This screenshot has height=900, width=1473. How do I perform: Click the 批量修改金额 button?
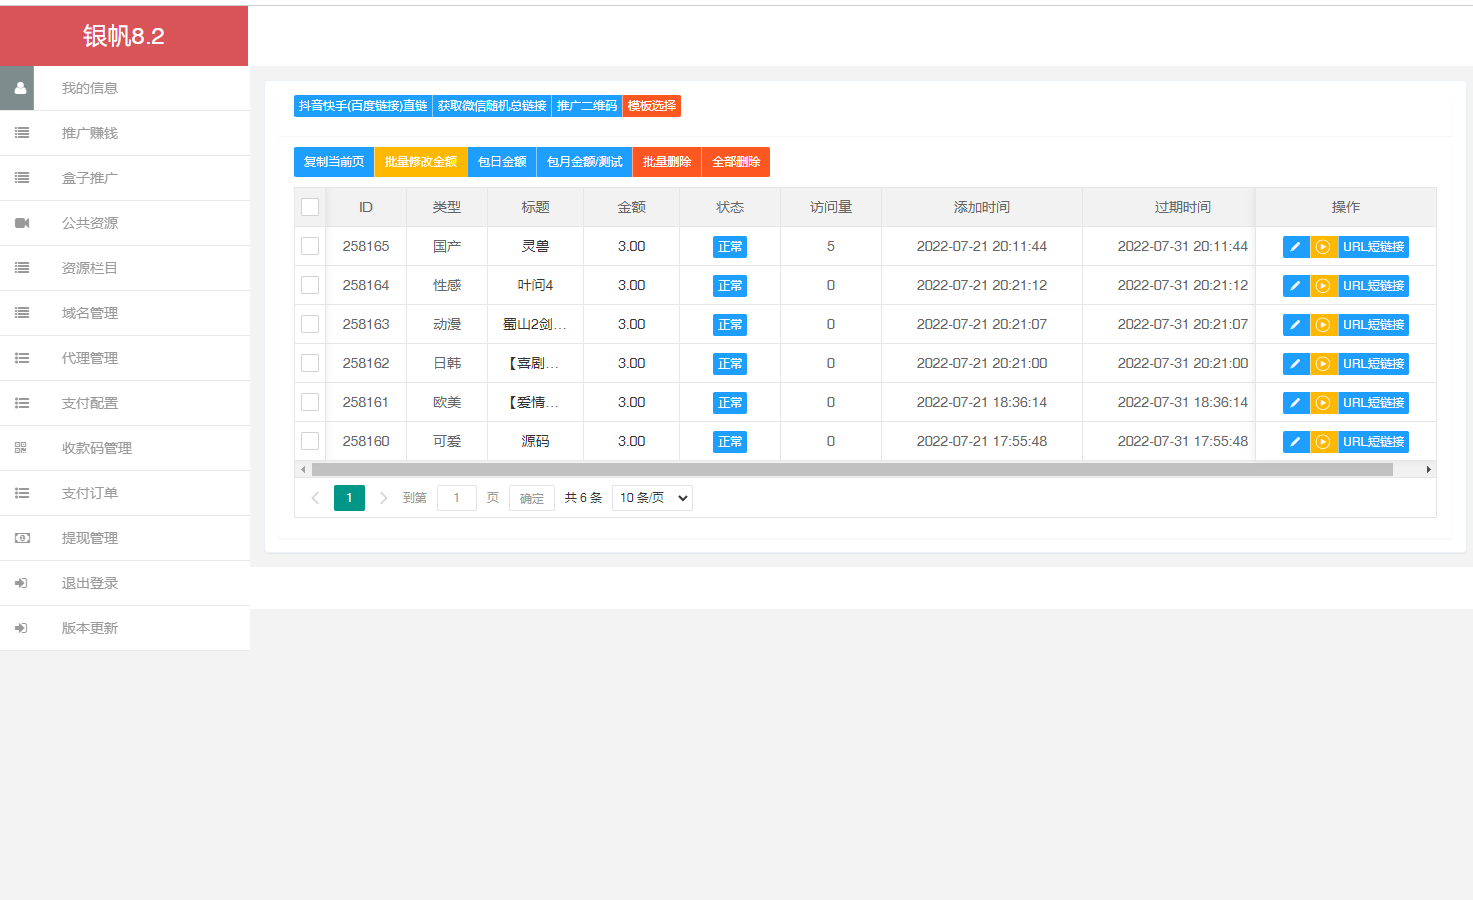pyautogui.click(x=421, y=162)
